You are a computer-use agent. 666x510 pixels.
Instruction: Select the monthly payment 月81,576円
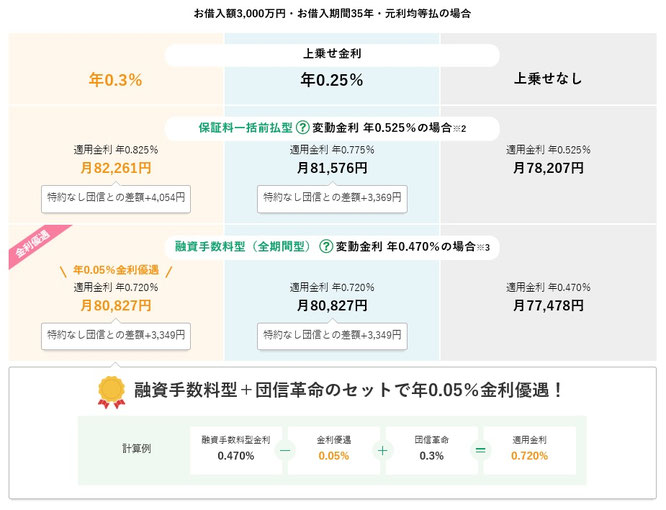pyautogui.click(x=332, y=168)
